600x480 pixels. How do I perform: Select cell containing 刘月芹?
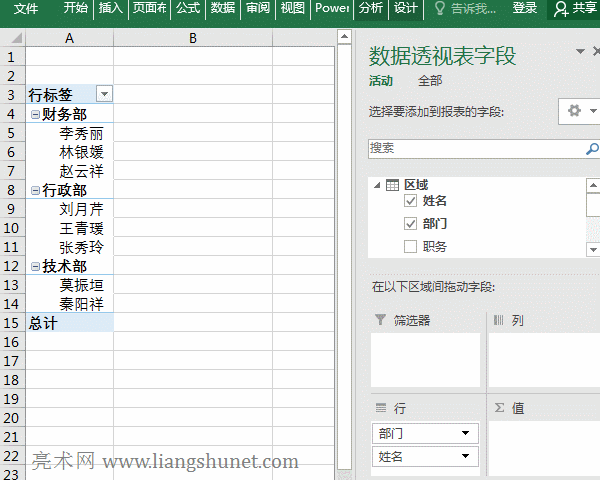(70, 209)
